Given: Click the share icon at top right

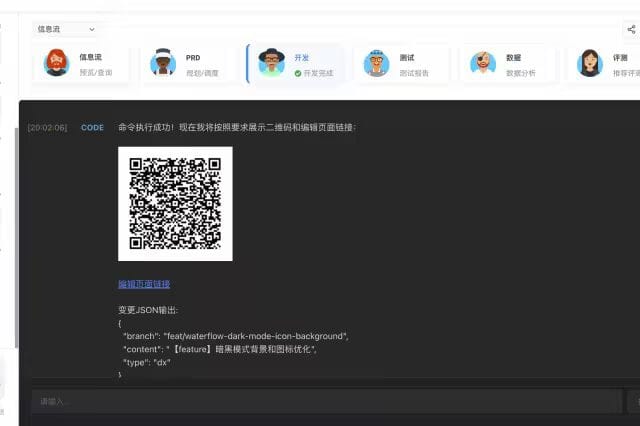Looking at the screenshot, I should [x=630, y=30].
